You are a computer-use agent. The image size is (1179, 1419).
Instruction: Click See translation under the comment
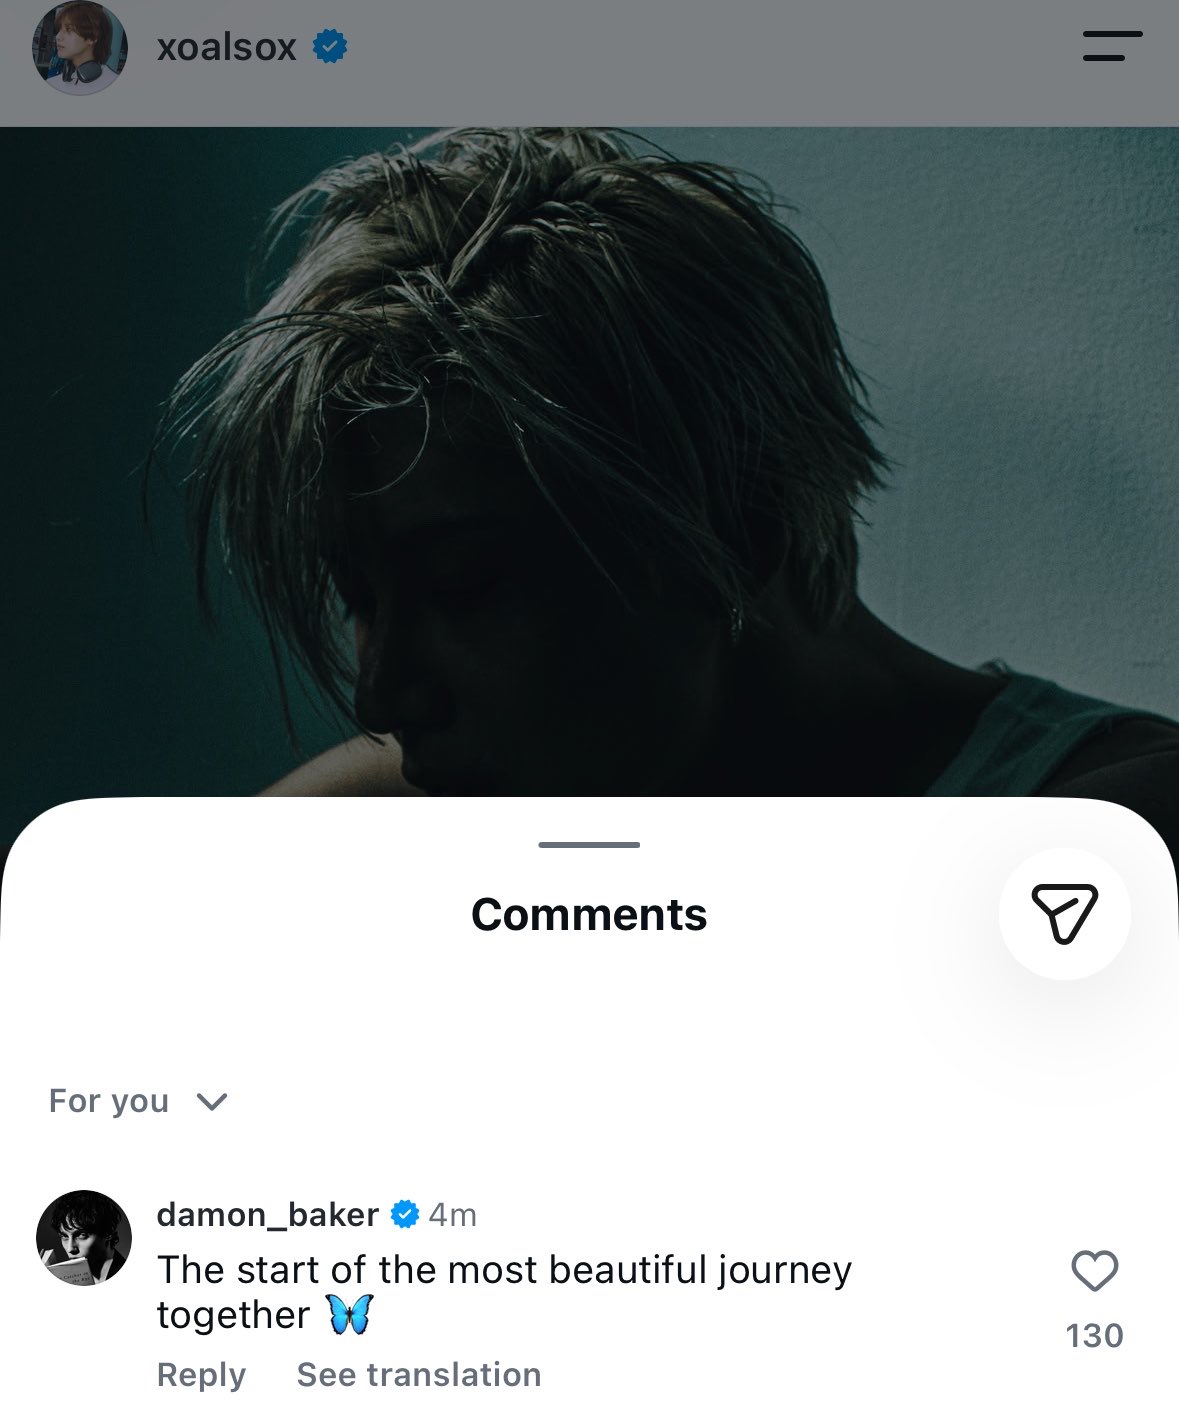click(x=419, y=1375)
